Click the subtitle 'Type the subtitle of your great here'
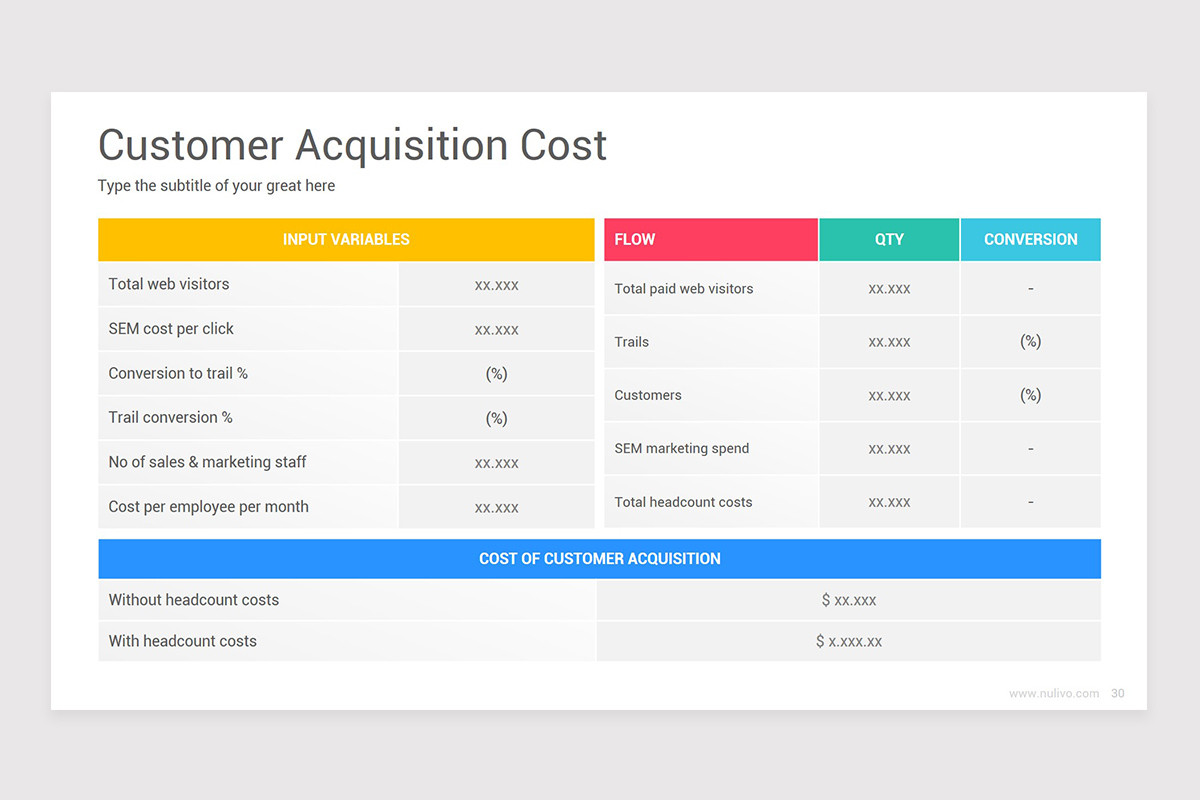Image resolution: width=1200 pixels, height=800 pixels. coord(216,186)
